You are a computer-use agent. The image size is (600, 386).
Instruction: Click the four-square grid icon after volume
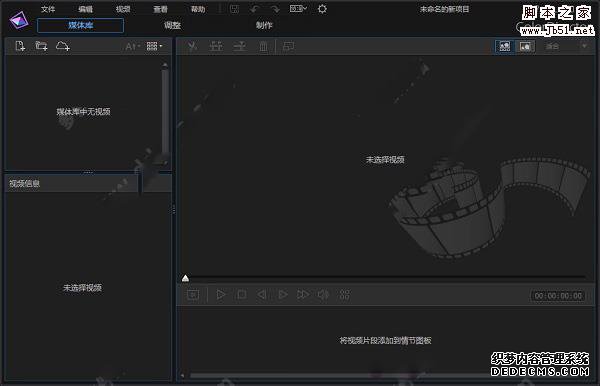[345, 295]
